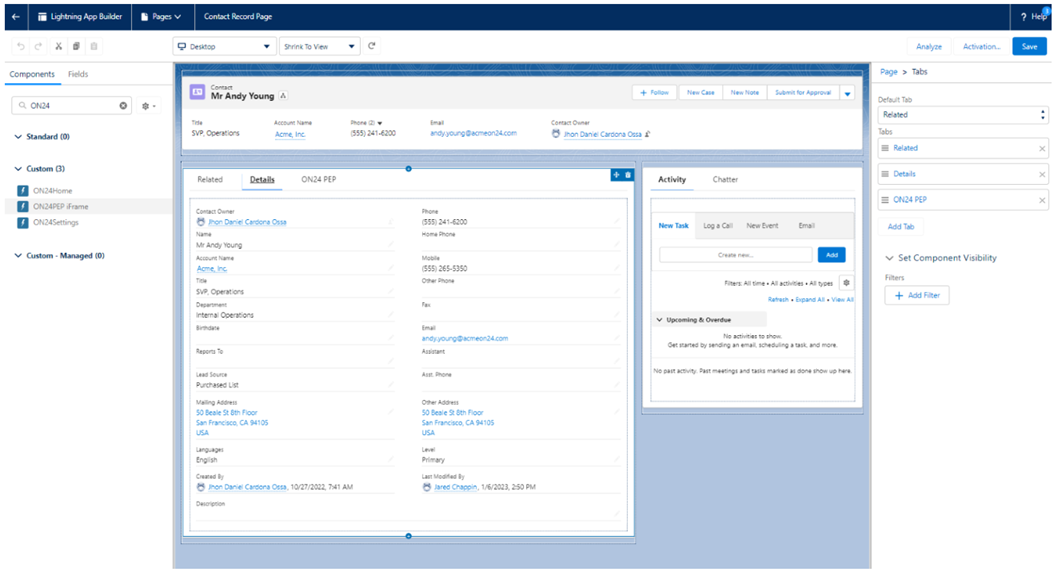Select the Related tab on canvas
Screen dimensions: 1058x572
point(210,179)
